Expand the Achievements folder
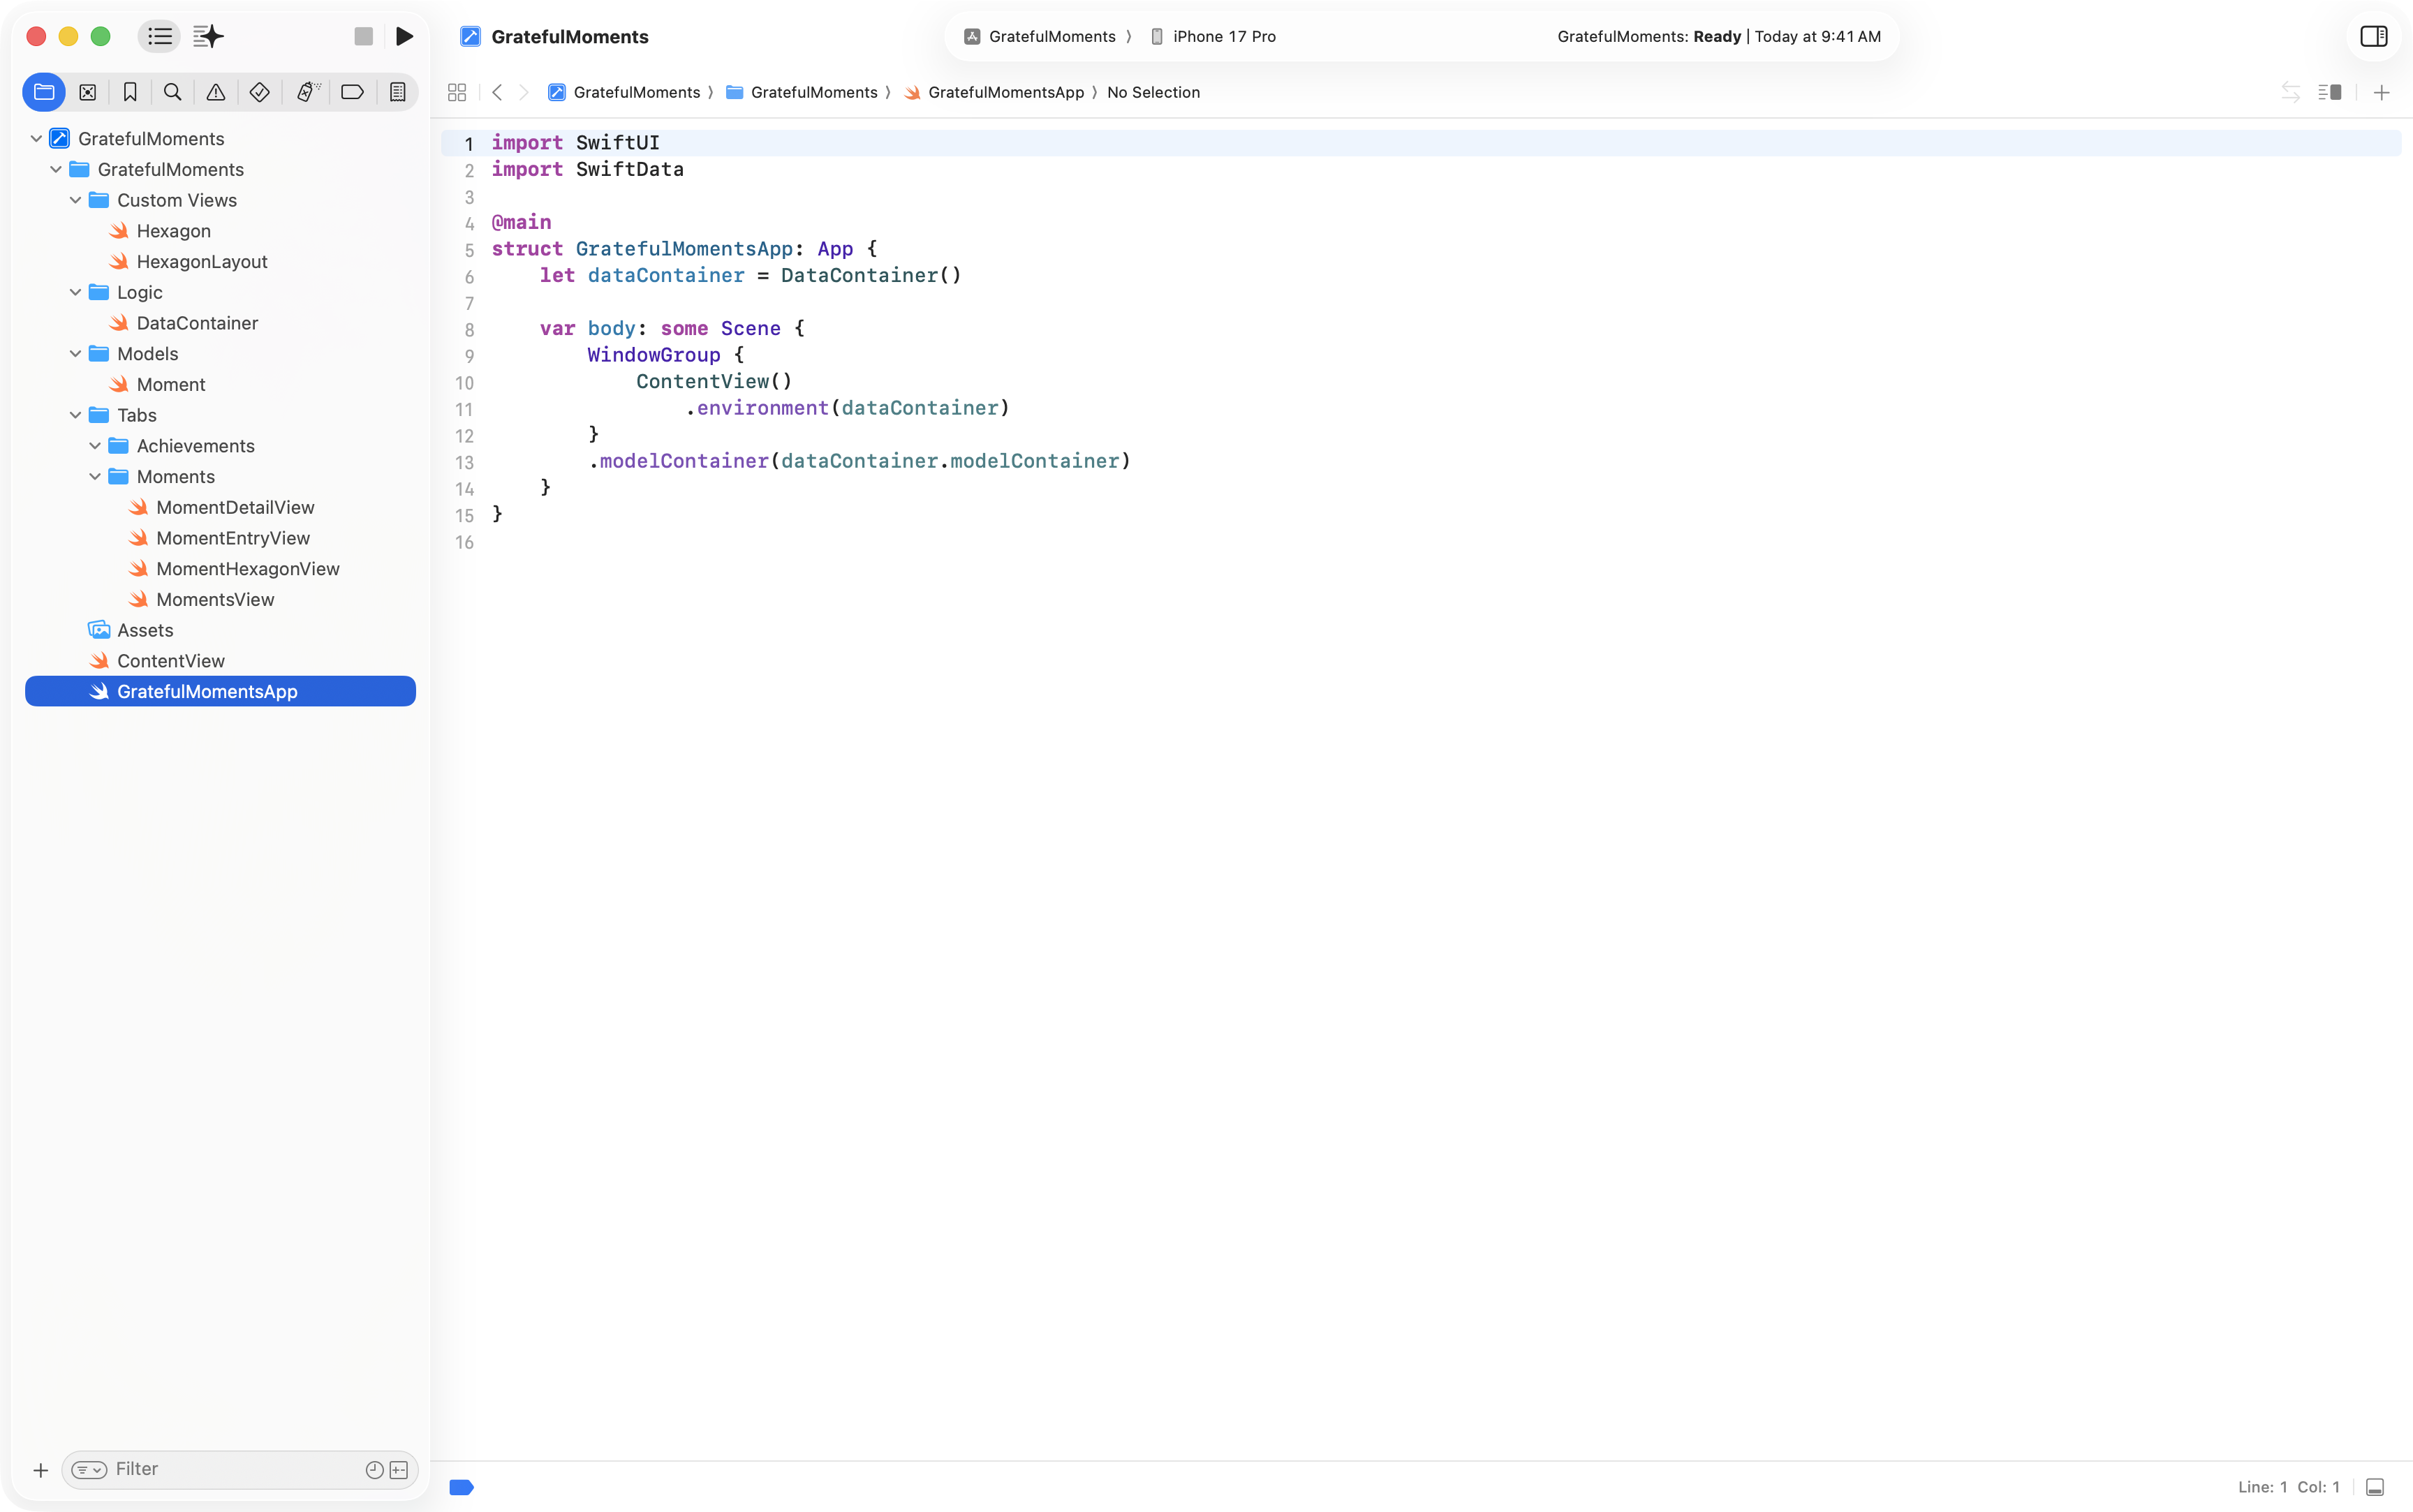This screenshot has height=1512, width=2413. 95,446
